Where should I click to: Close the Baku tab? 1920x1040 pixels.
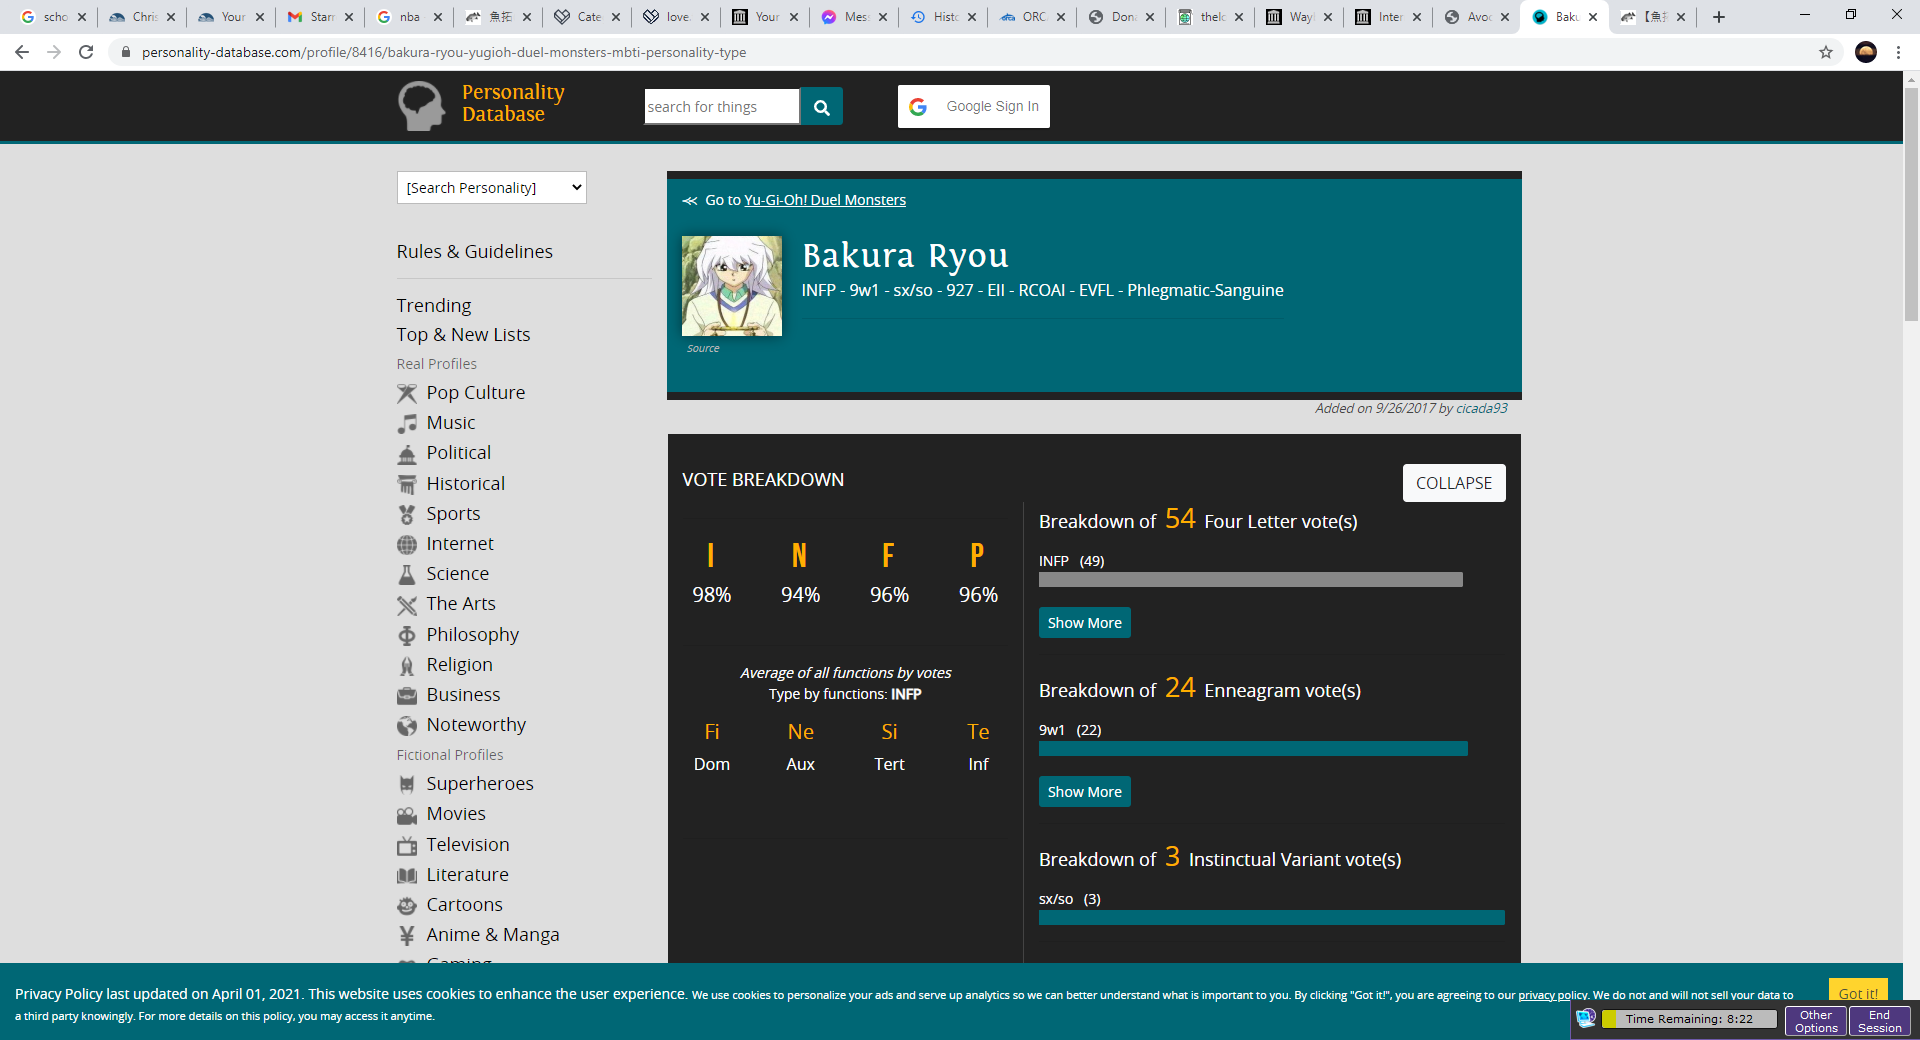tap(1593, 17)
